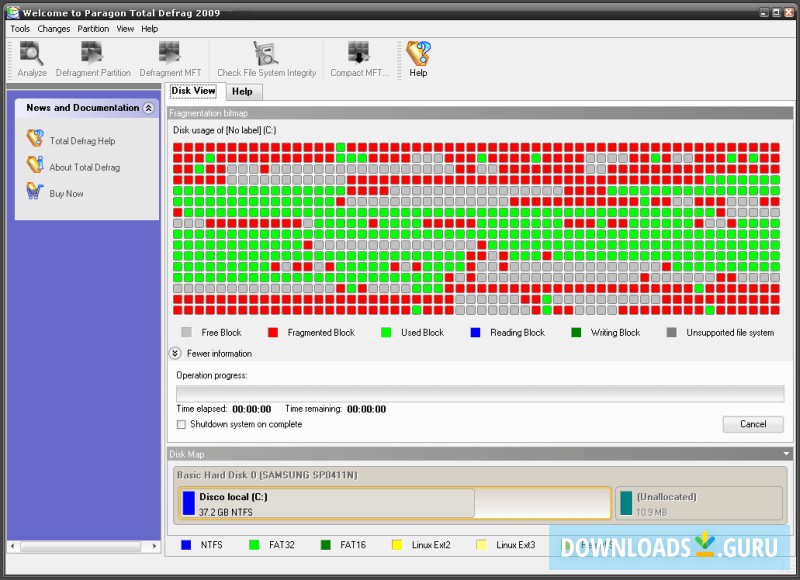Image resolution: width=800 pixels, height=580 pixels.
Task: Click the FAT32 legend color swatch
Action: click(254, 545)
